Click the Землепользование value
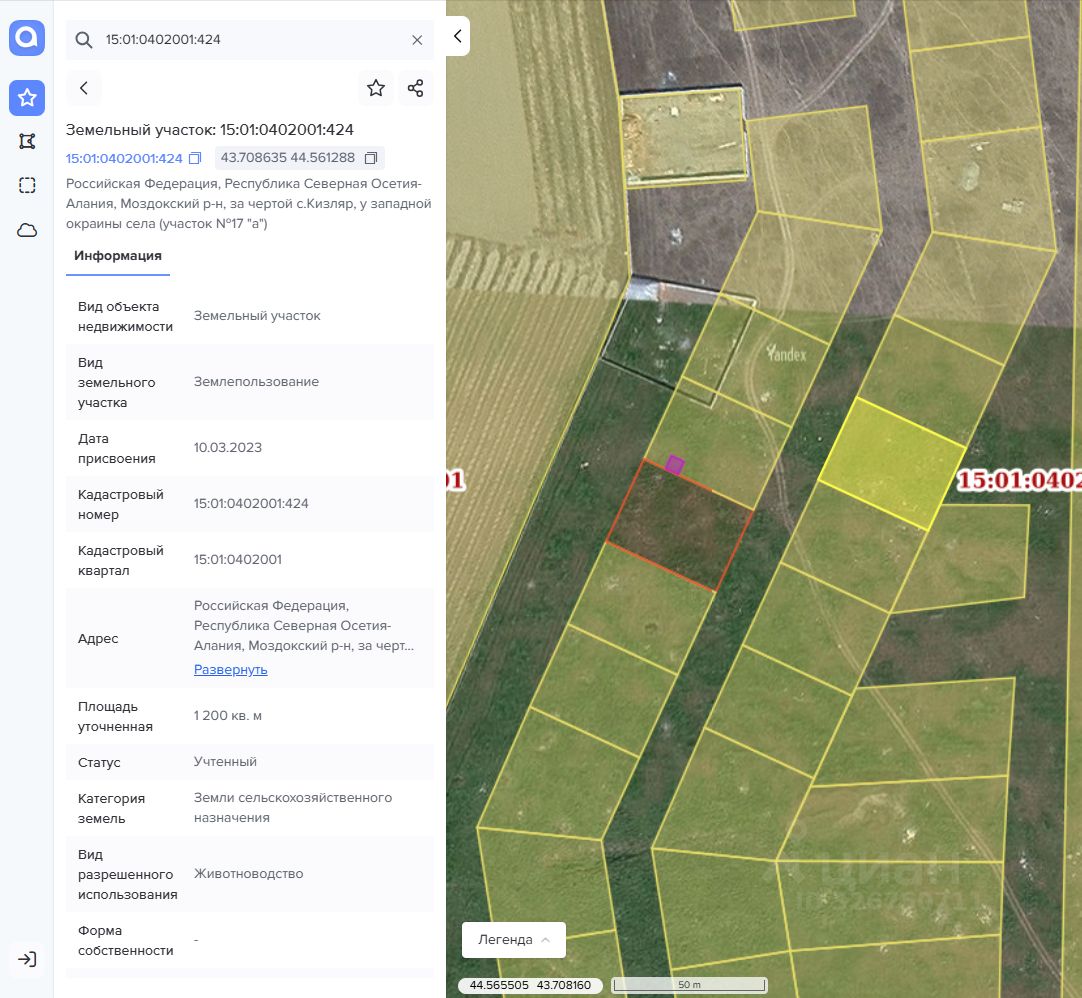 (256, 382)
